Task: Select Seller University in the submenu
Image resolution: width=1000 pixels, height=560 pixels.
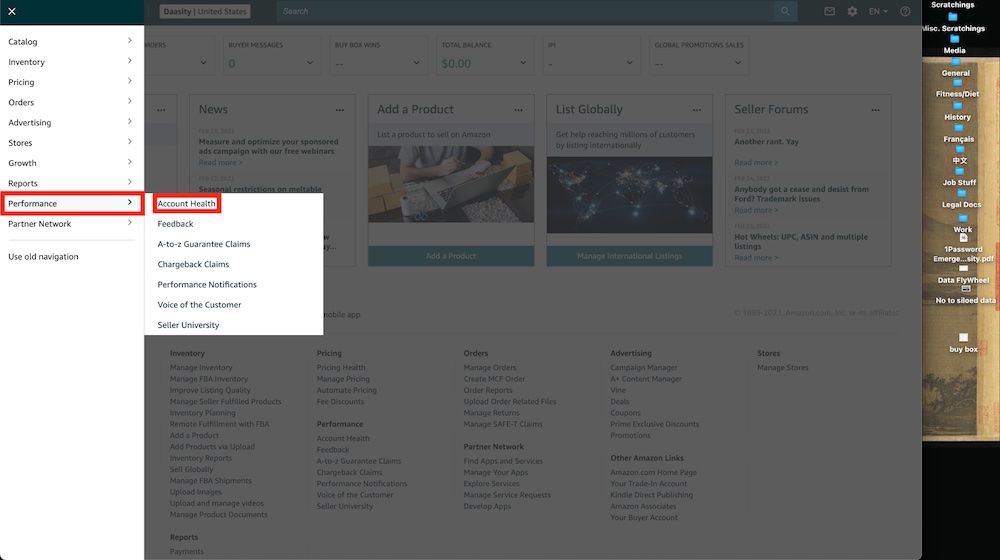Action: 188,325
